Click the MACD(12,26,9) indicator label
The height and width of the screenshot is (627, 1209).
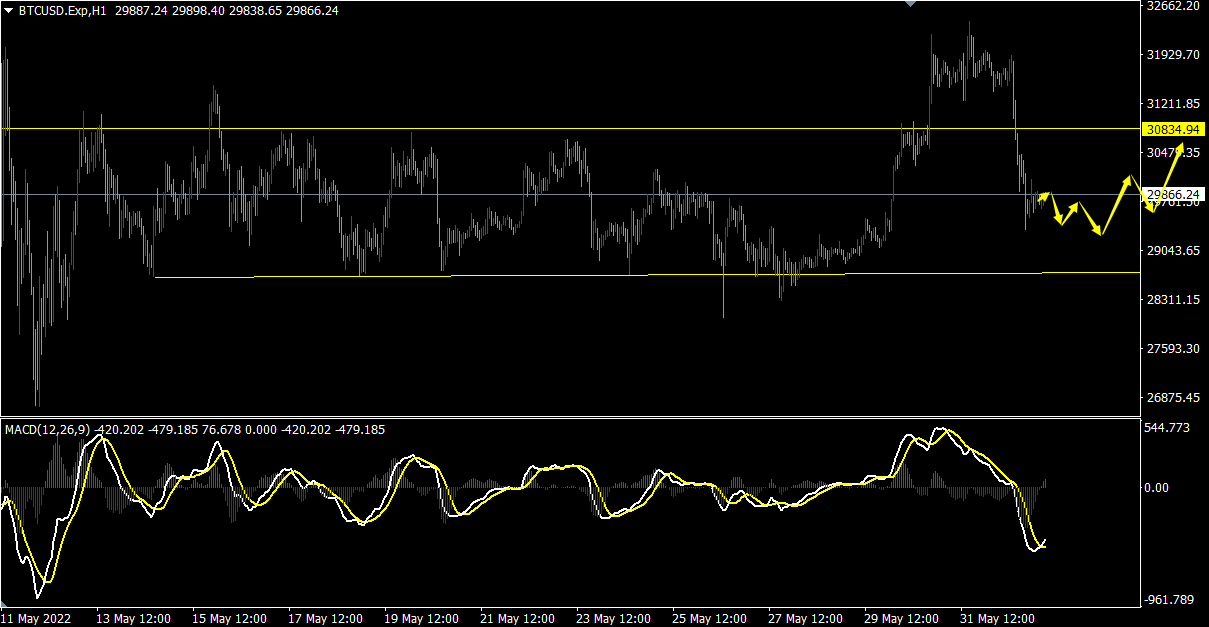point(47,430)
